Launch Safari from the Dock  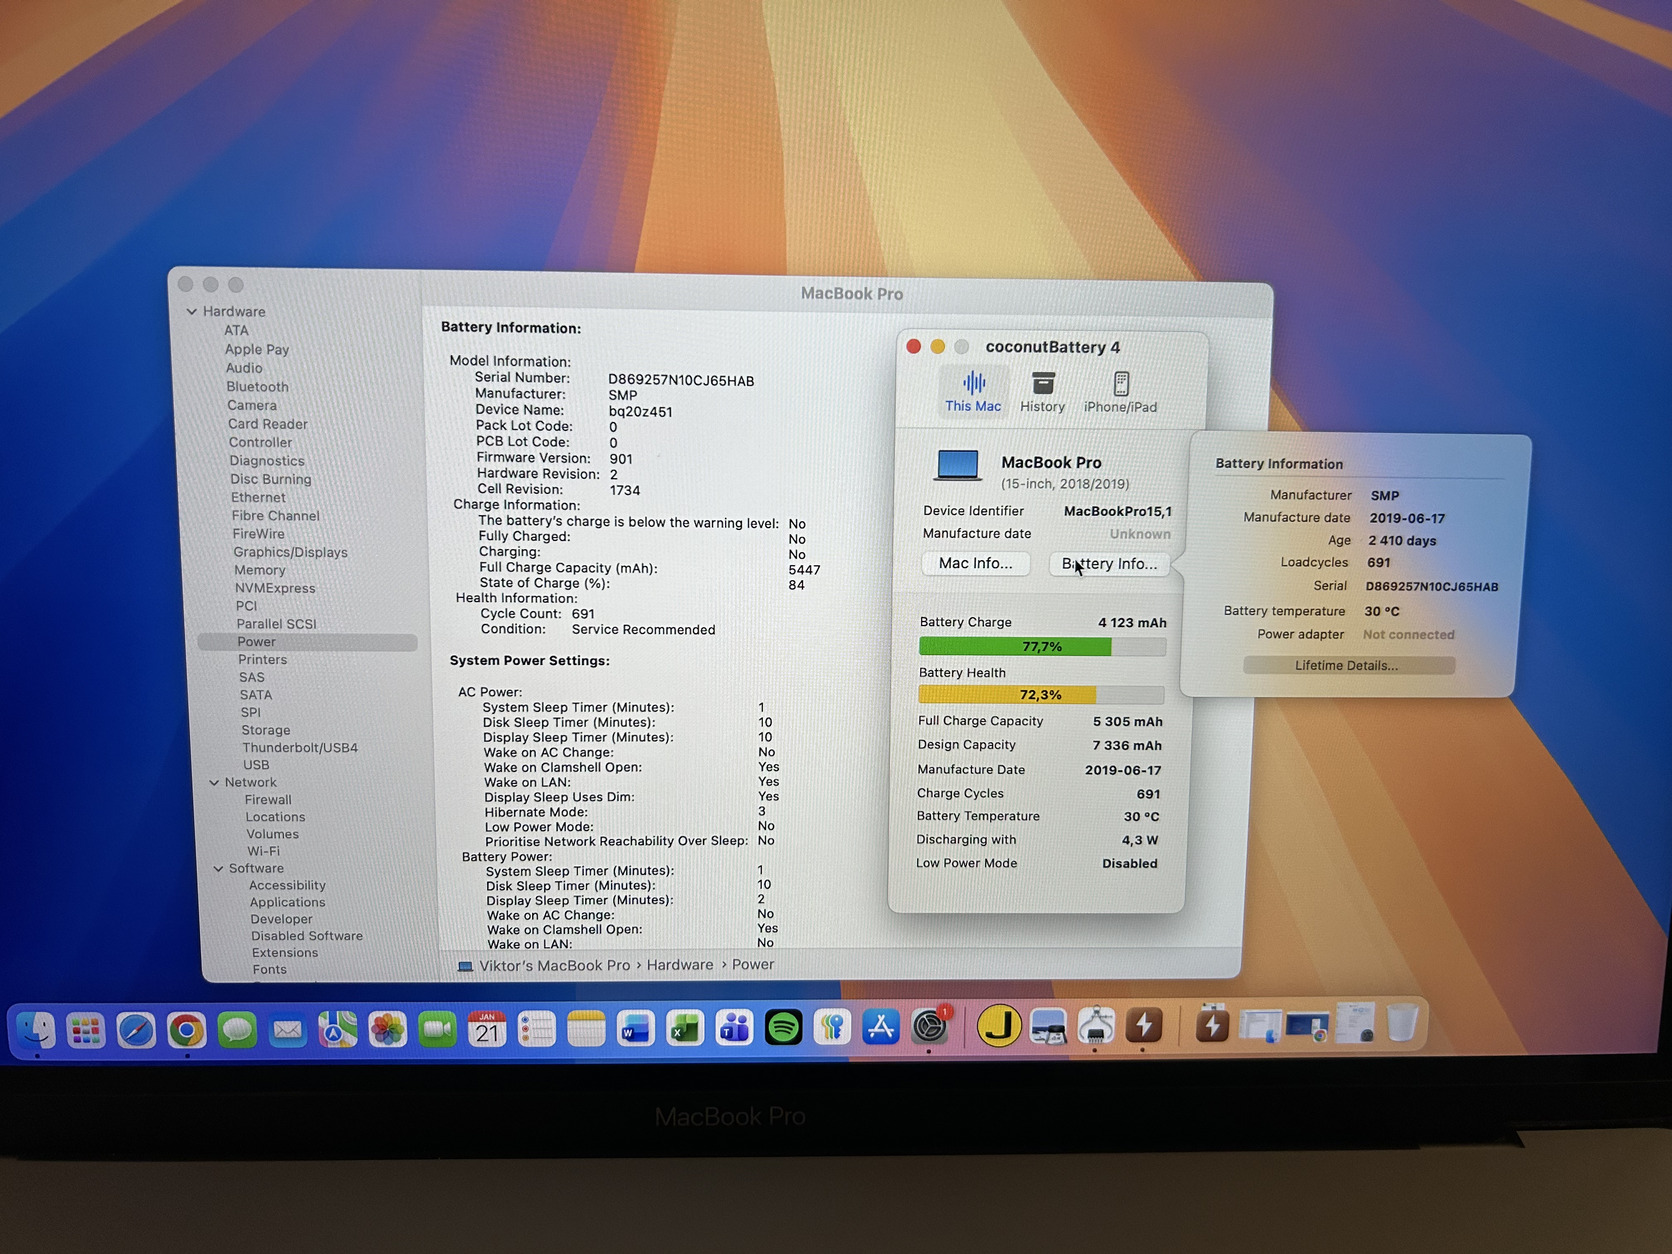[x=136, y=1029]
